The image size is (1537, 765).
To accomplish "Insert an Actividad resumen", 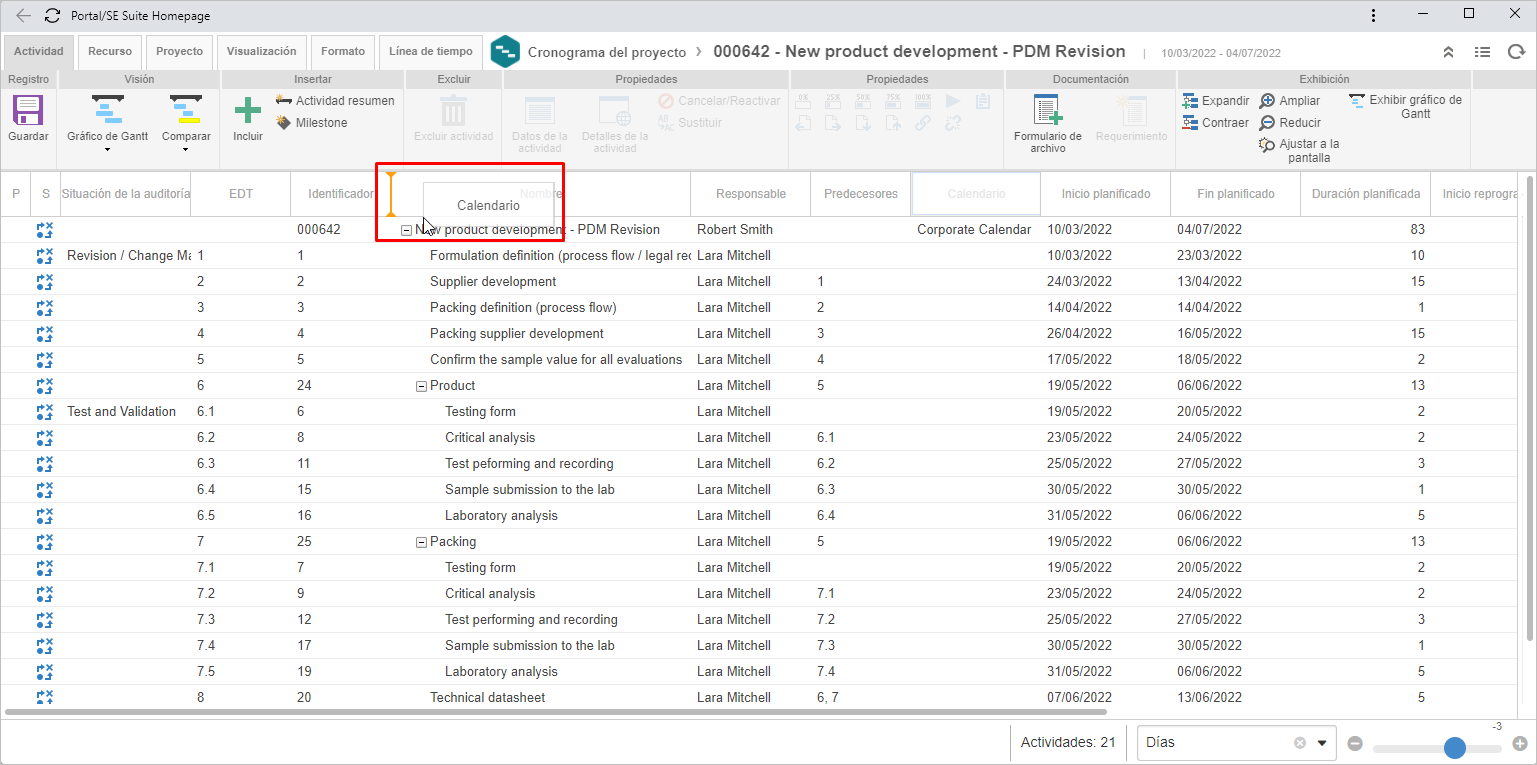I will 335,100.
